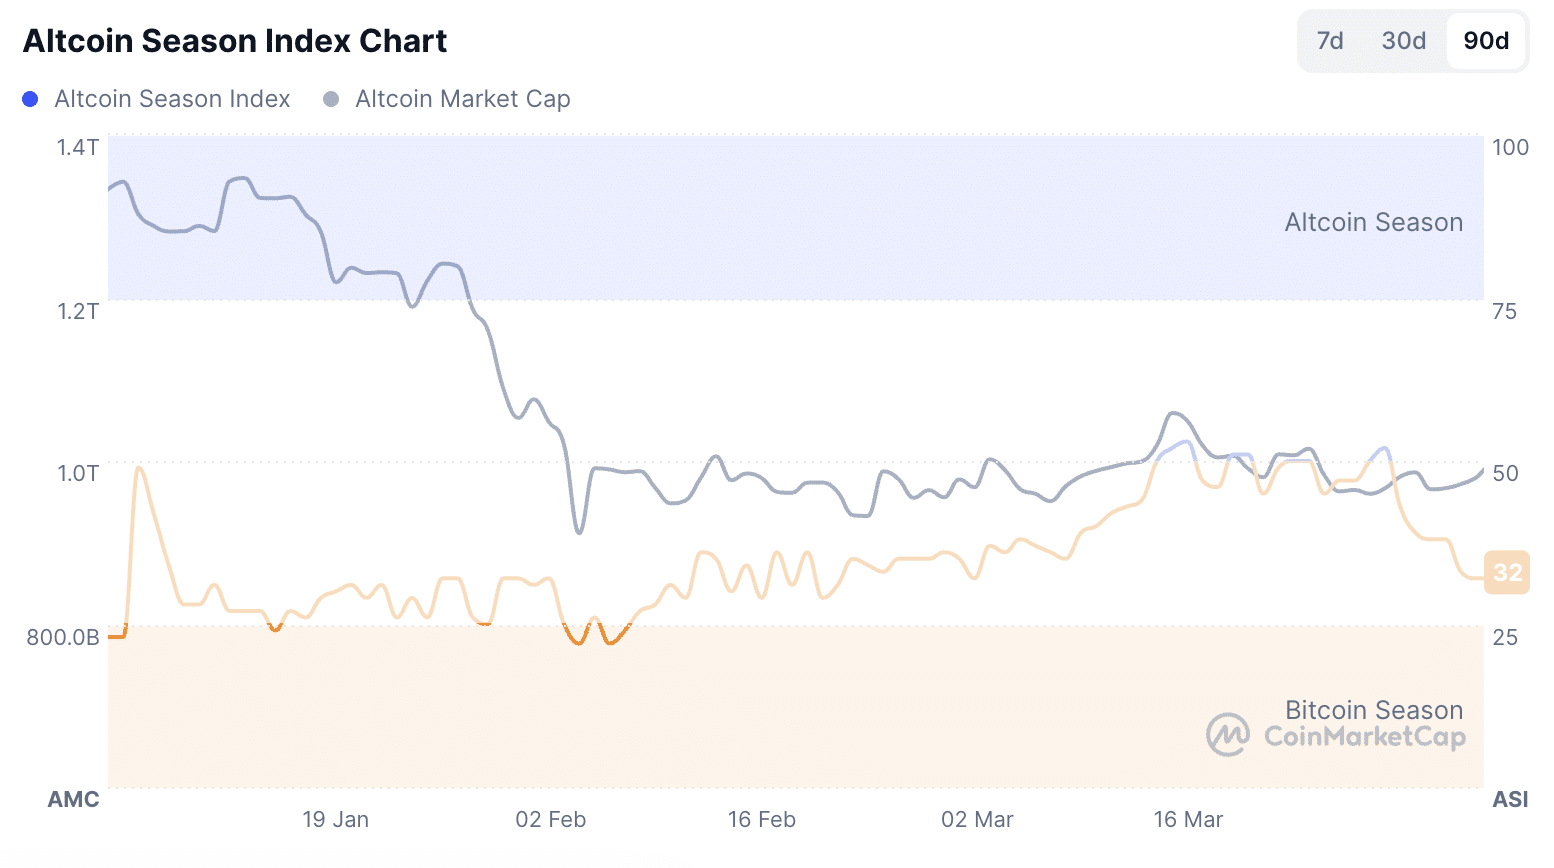Screen dimensions: 1554x868
Task: Select the 30d time range tab
Action: pyautogui.click(x=1403, y=41)
